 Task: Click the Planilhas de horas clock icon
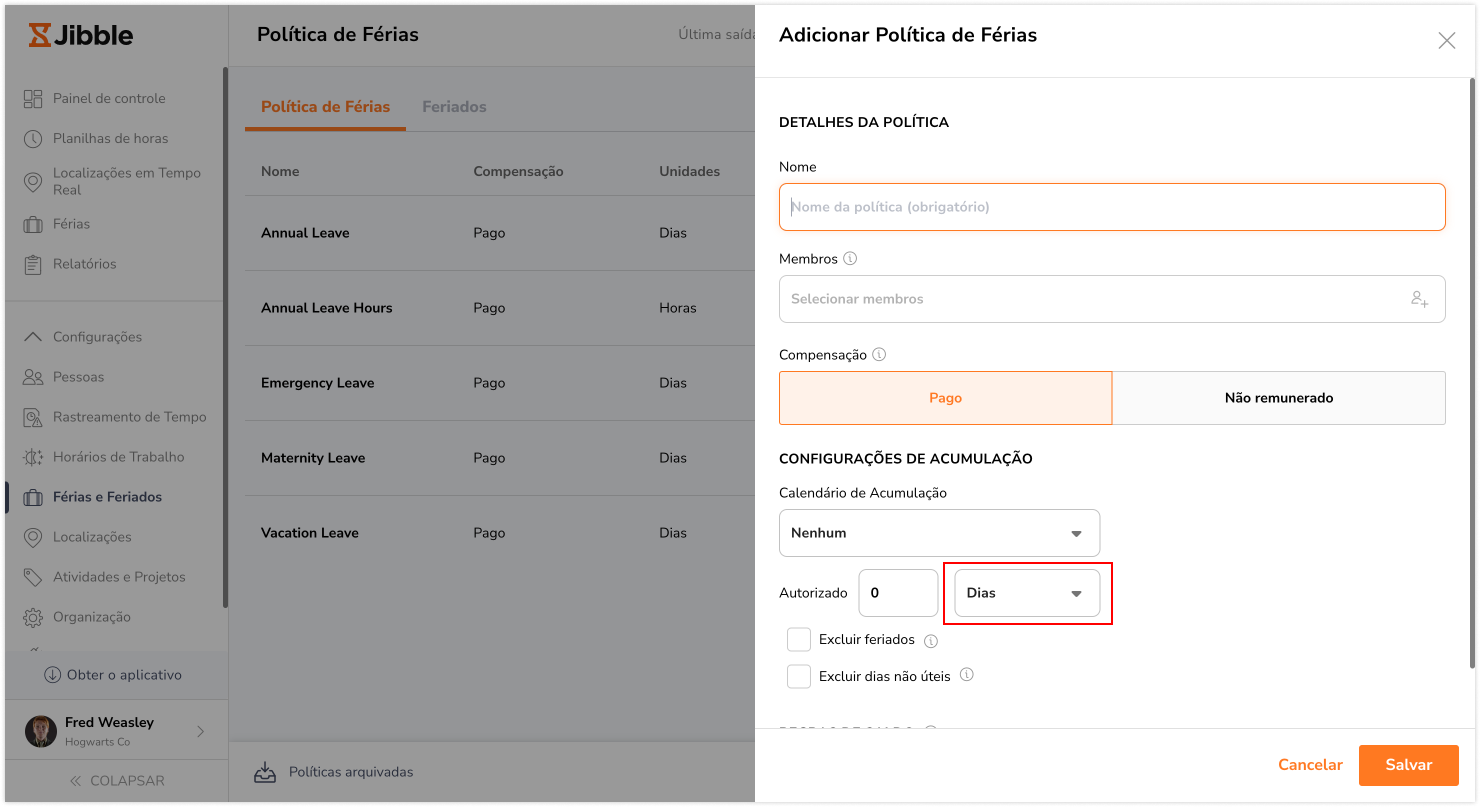pyautogui.click(x=33, y=139)
